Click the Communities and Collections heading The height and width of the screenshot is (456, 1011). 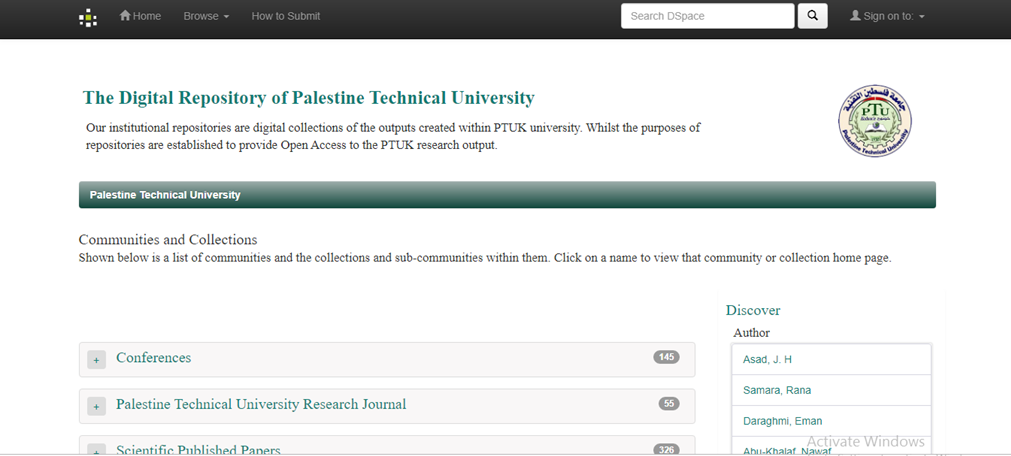(x=168, y=240)
